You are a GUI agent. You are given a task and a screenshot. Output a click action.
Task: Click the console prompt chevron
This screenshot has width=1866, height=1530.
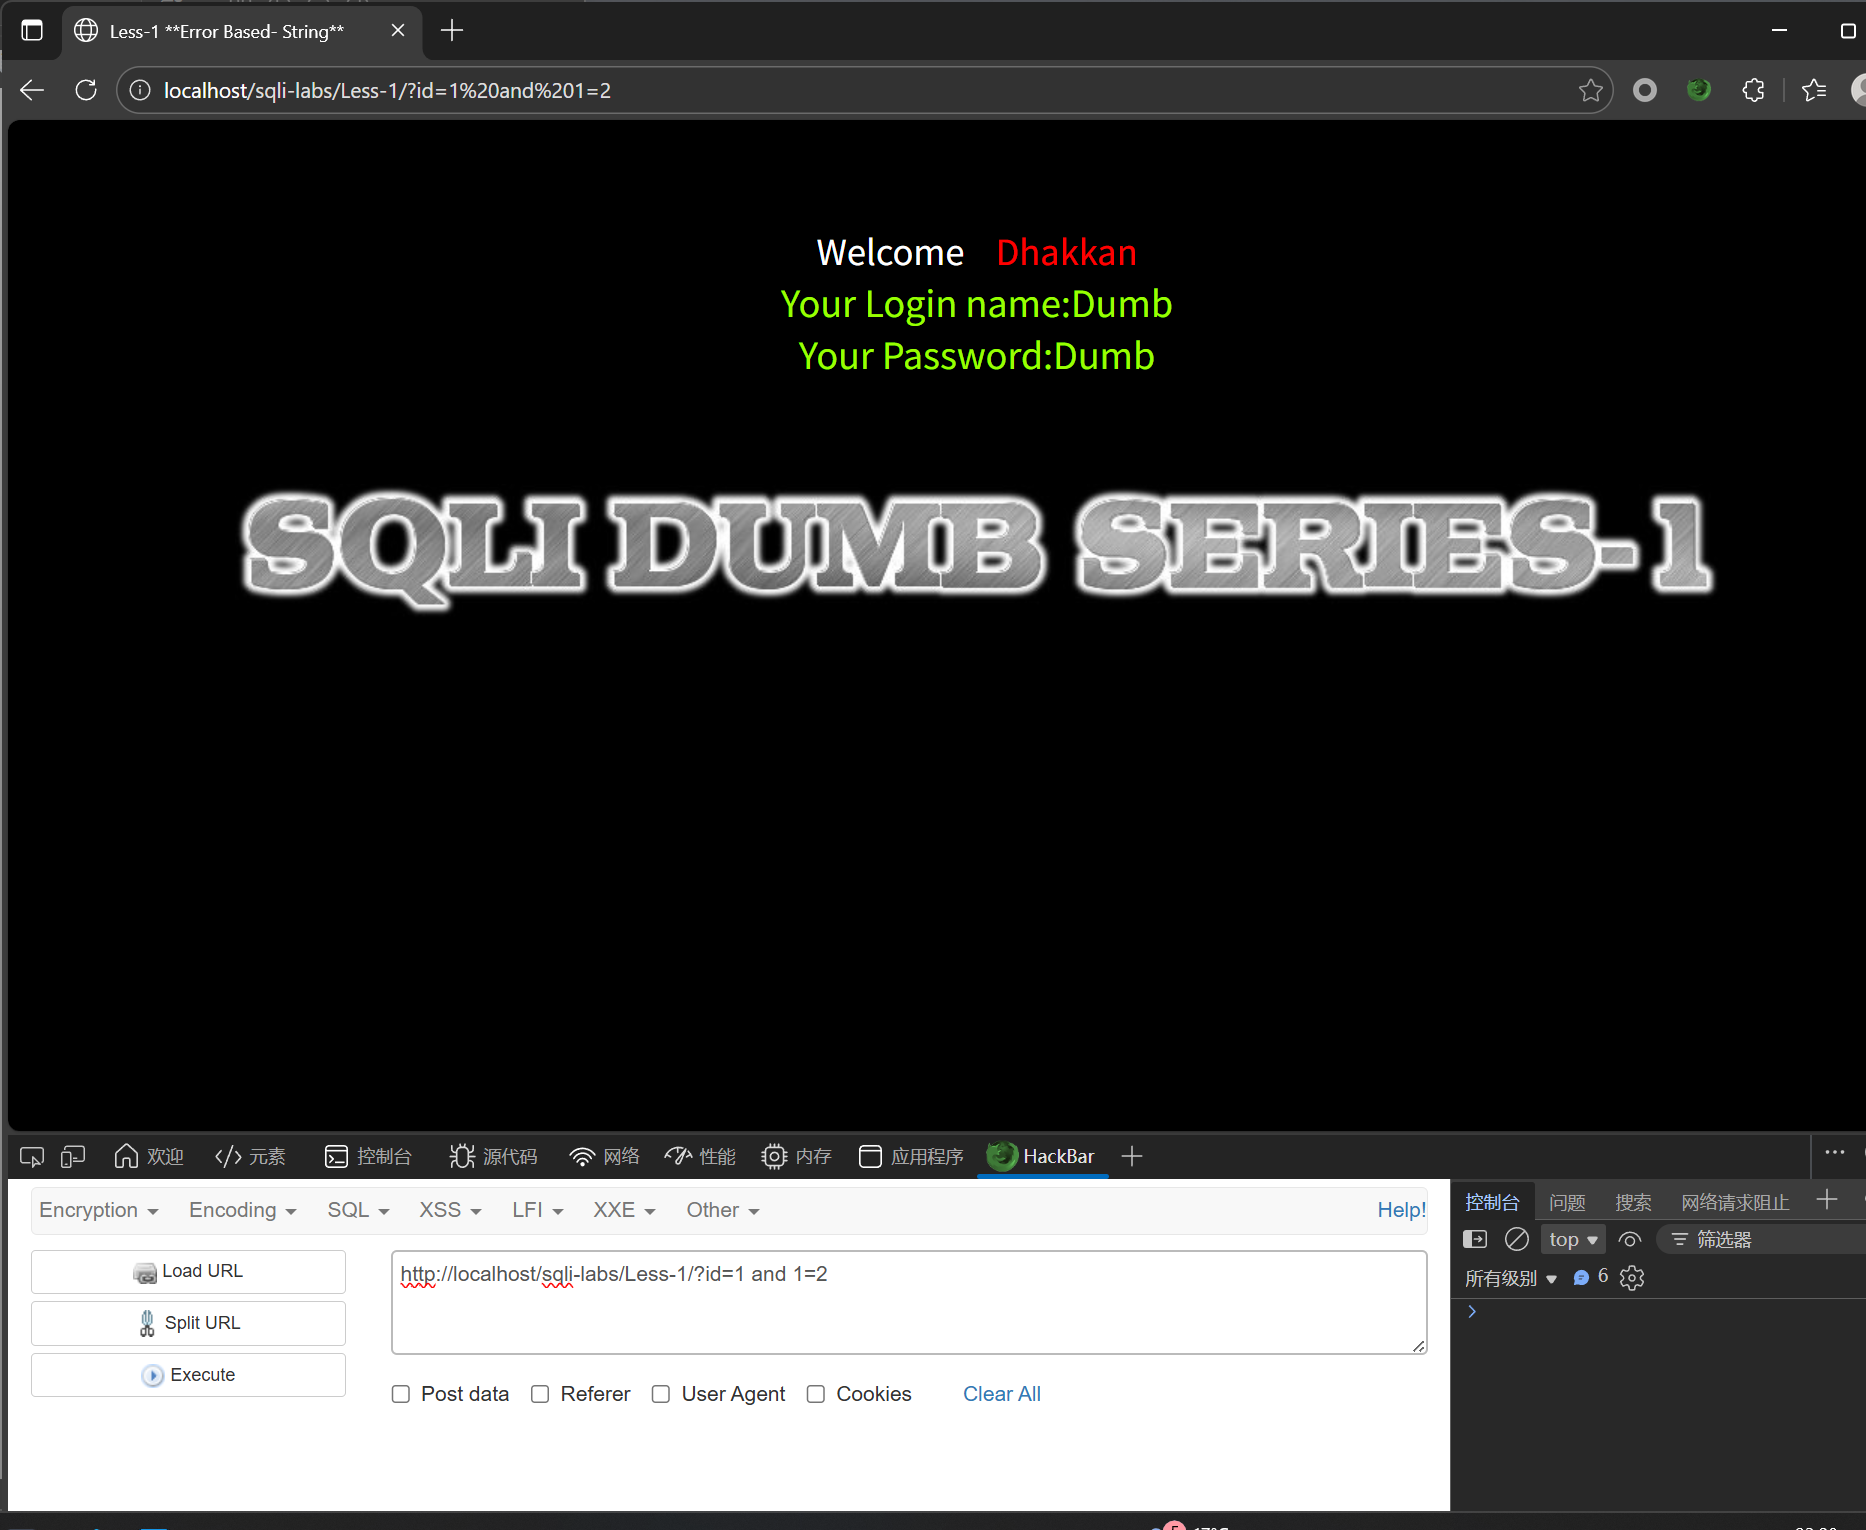coord(1472,1312)
